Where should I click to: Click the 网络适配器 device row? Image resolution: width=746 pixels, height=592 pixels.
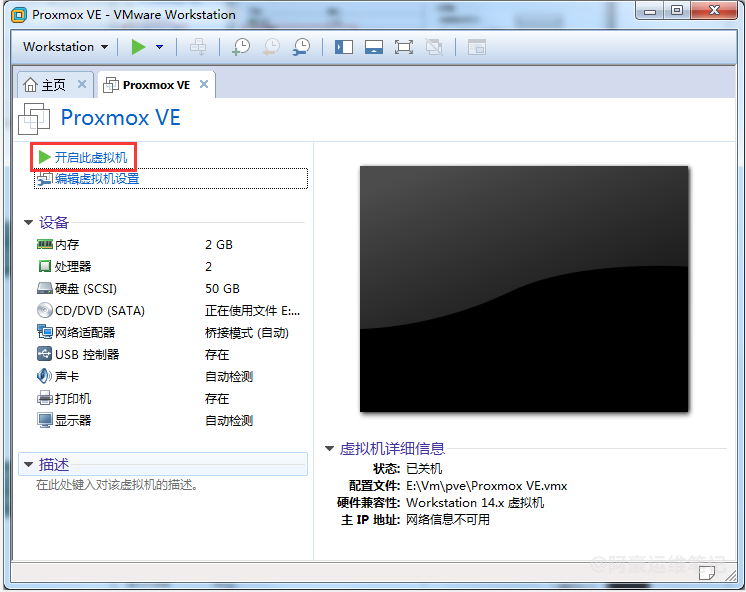(x=169, y=333)
